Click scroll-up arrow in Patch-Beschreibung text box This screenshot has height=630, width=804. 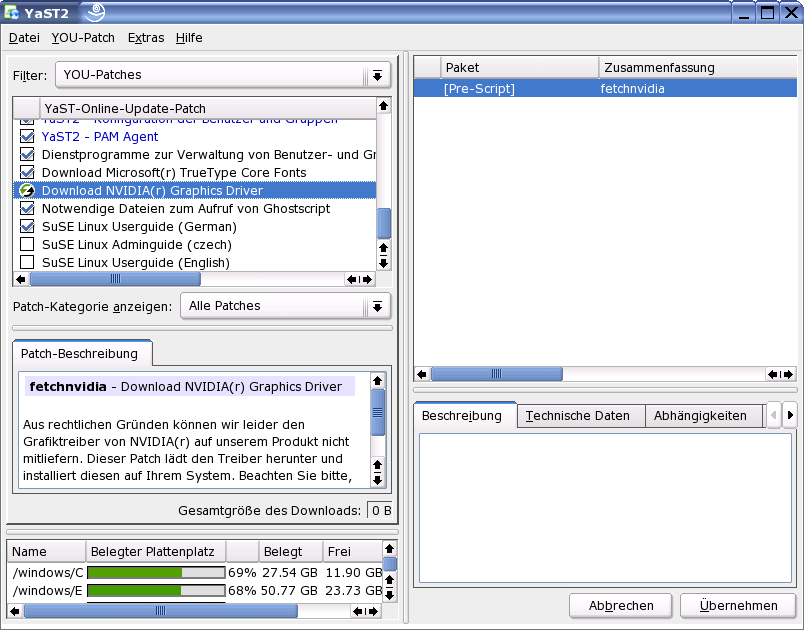click(x=377, y=380)
